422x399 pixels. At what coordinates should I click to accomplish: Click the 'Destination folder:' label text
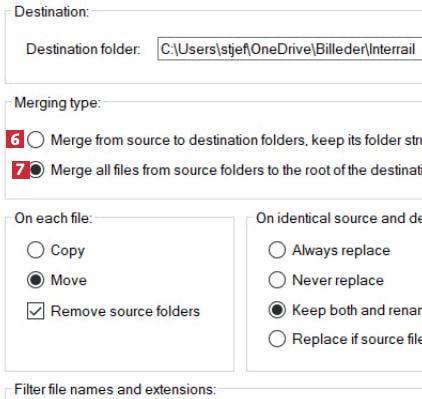click(x=83, y=49)
